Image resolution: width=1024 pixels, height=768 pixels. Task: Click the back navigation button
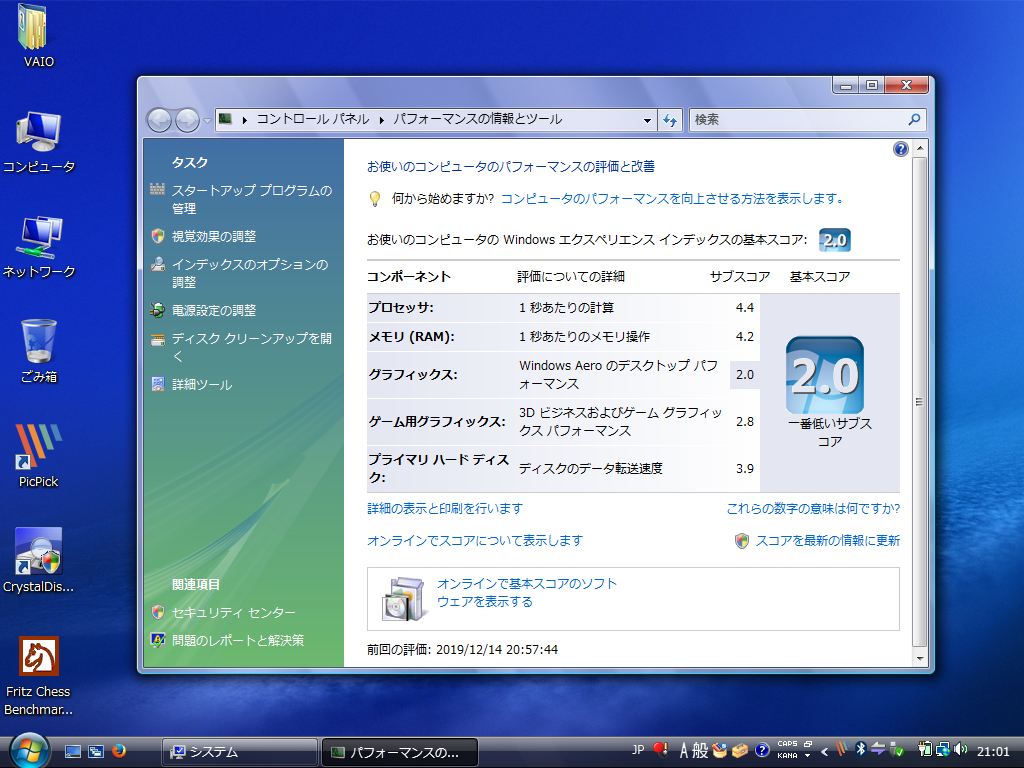(159, 120)
